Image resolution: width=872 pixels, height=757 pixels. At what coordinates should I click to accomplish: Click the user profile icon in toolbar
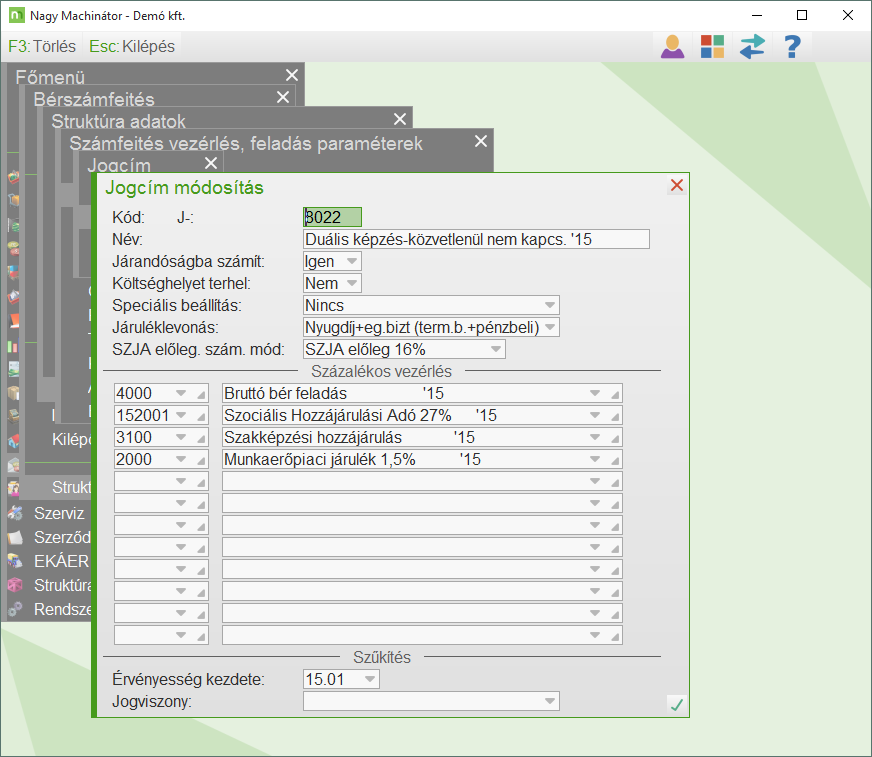(672, 46)
